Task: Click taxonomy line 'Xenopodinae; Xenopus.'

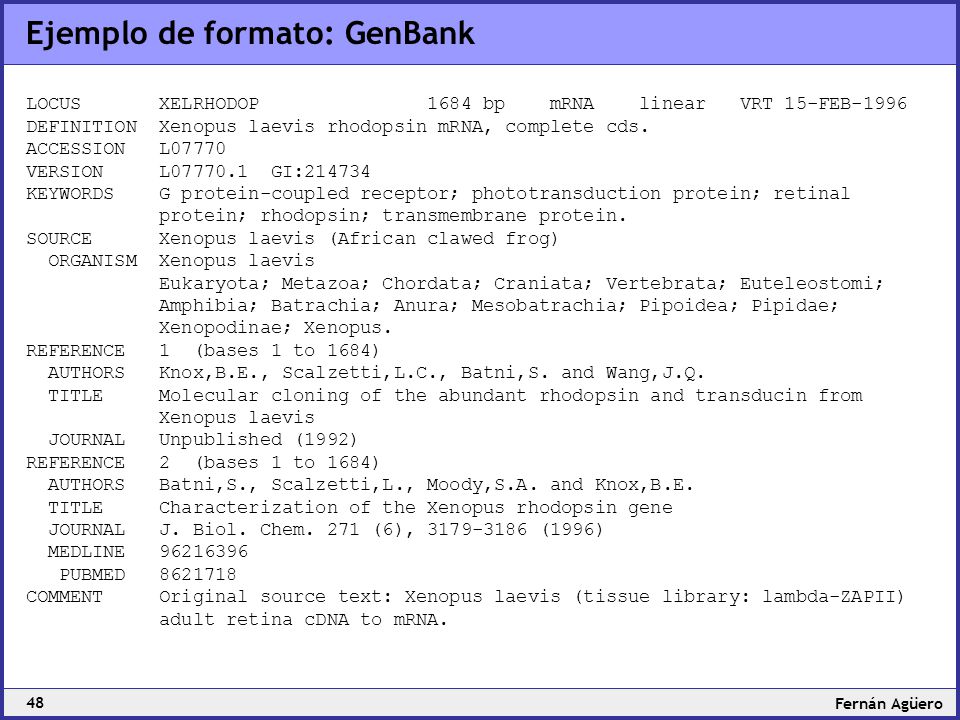Action: click(x=275, y=328)
